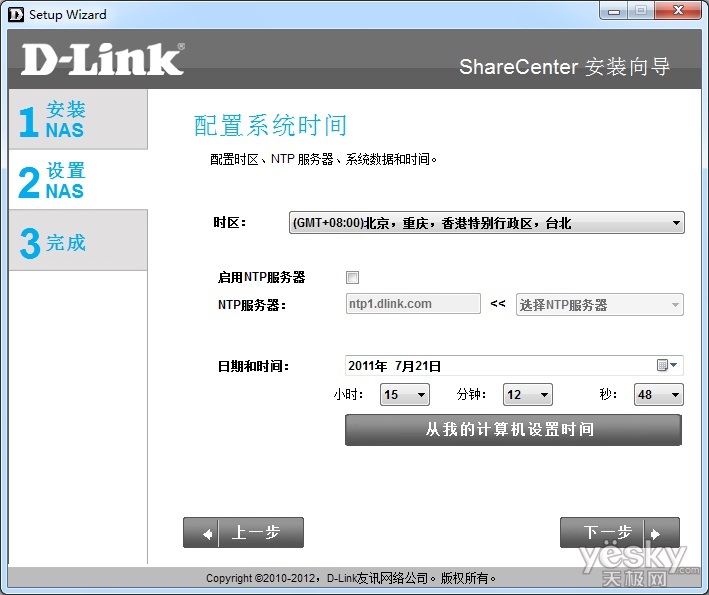Open the 秒 seconds dropdown showing 48
The height and width of the screenshot is (595, 709).
tap(659, 395)
